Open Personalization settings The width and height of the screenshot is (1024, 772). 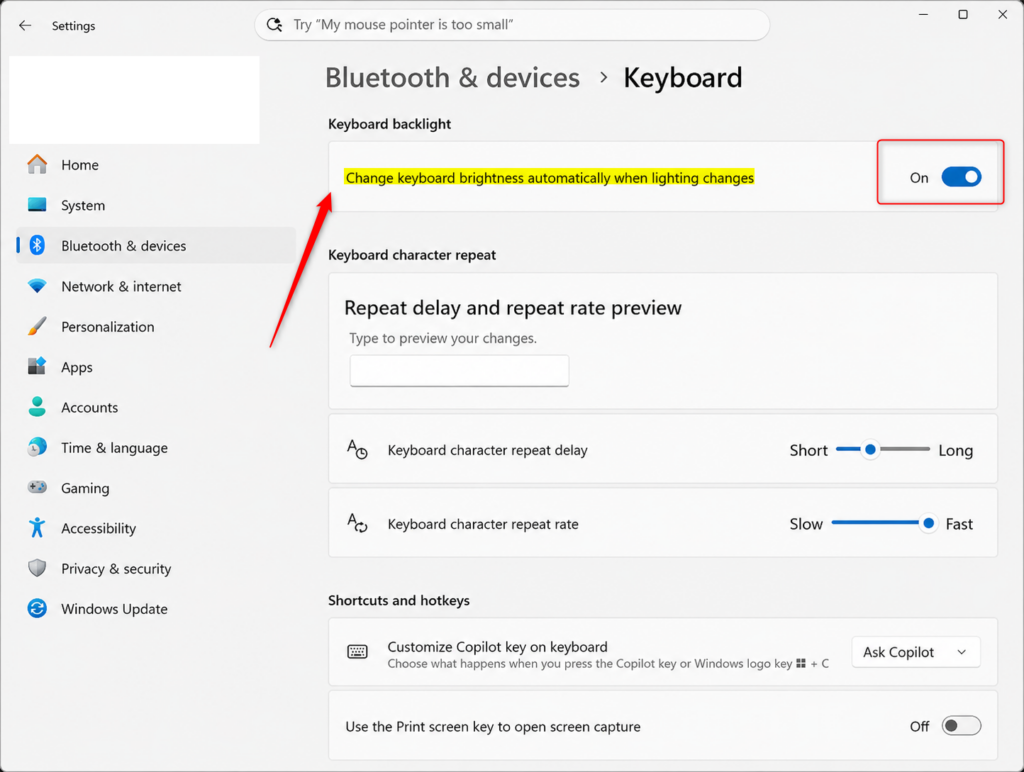click(x=155, y=327)
